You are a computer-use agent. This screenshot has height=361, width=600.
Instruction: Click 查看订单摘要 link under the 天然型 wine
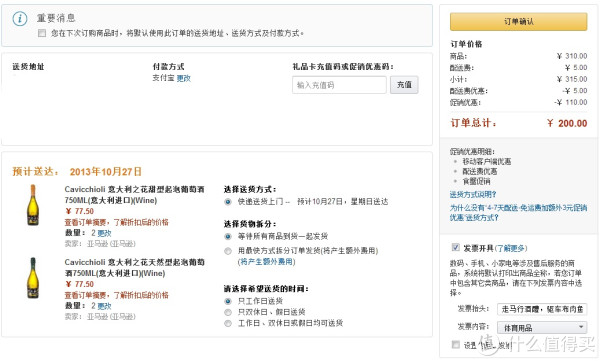click(116, 295)
